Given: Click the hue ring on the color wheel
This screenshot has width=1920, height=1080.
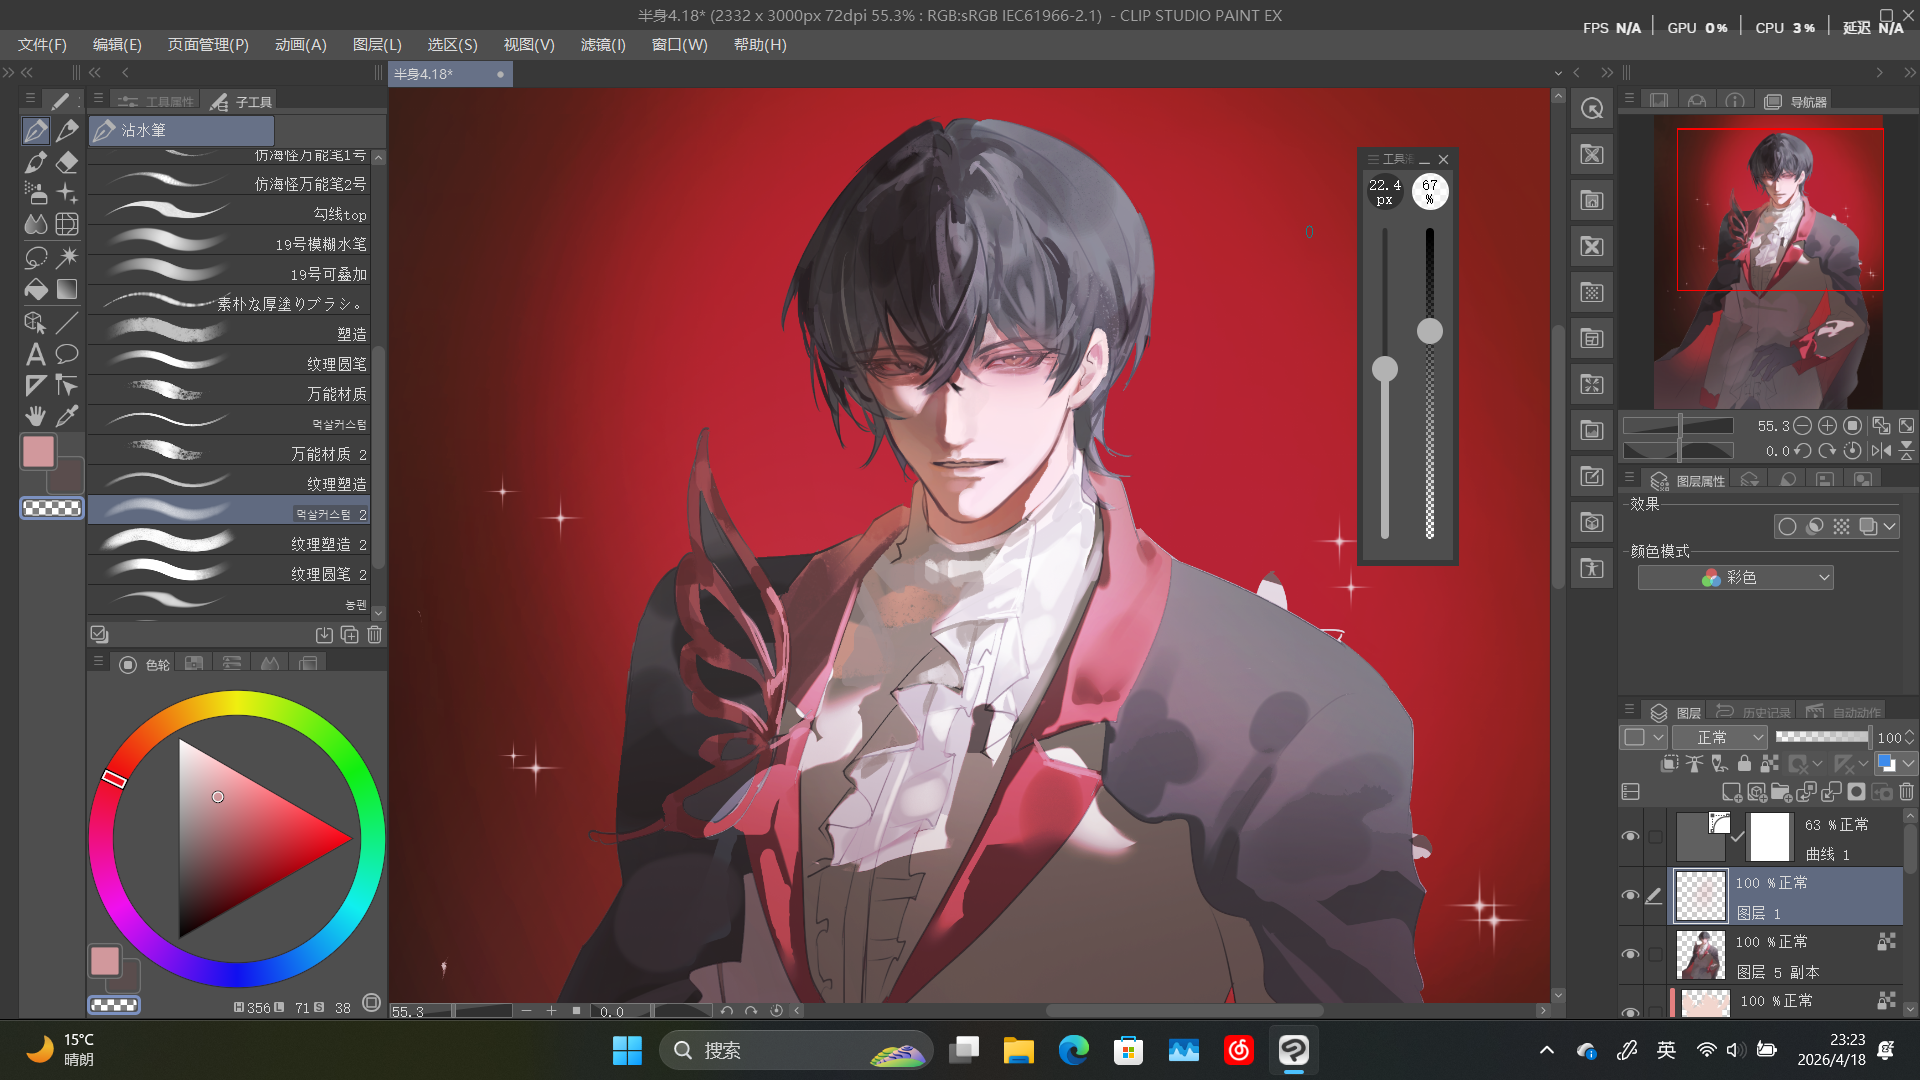Looking at the screenshot, I should (x=114, y=778).
